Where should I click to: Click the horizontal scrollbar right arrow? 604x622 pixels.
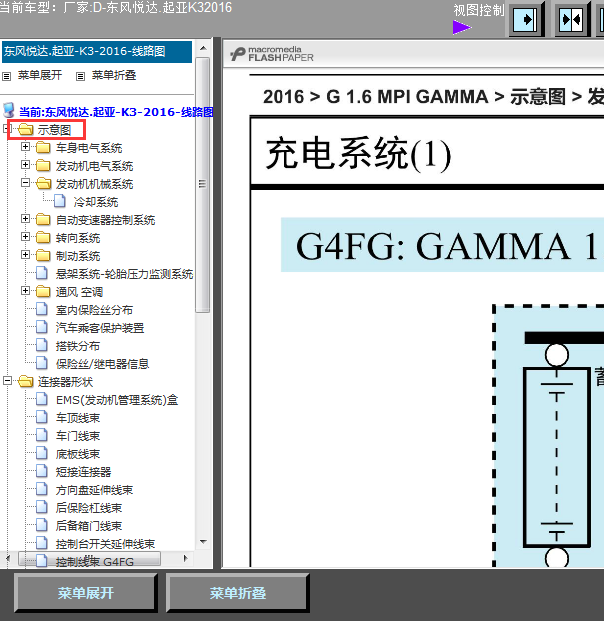(x=185, y=559)
